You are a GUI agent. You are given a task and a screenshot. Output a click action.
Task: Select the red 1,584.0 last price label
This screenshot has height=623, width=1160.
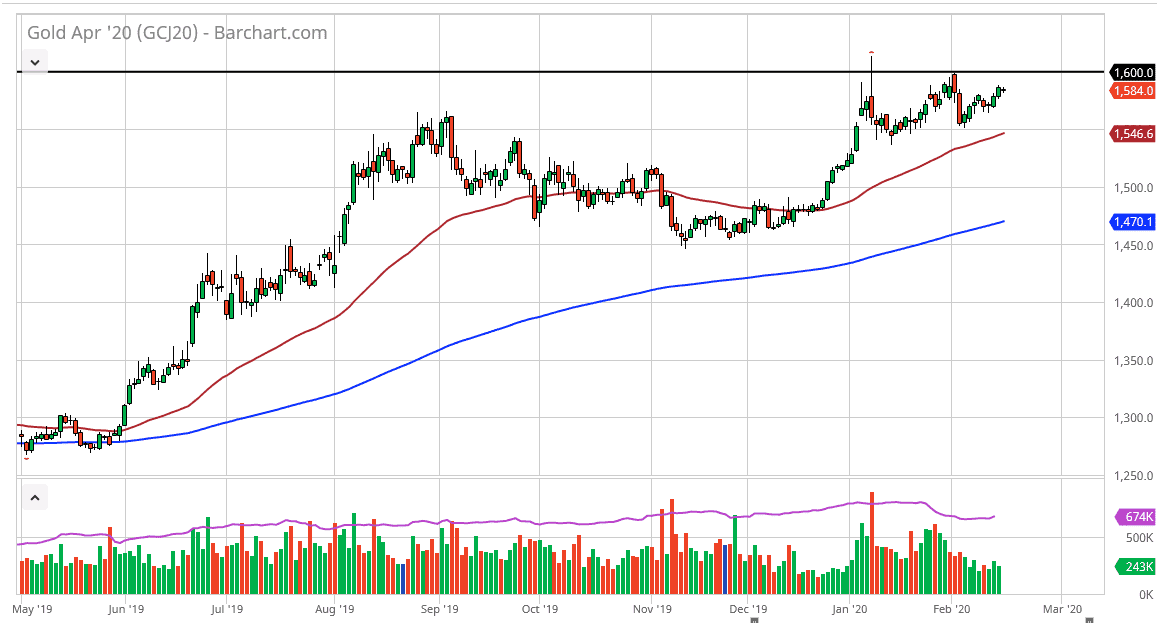click(1133, 90)
